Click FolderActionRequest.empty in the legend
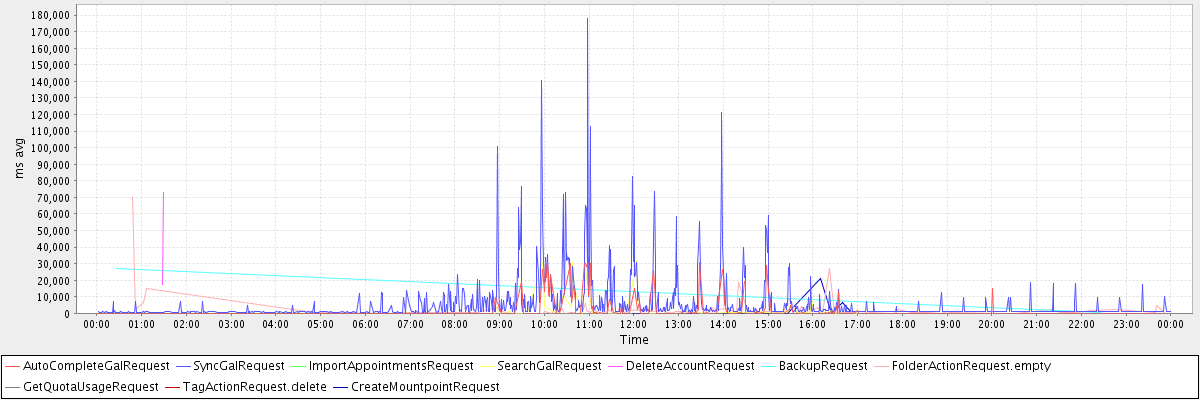 (970, 366)
